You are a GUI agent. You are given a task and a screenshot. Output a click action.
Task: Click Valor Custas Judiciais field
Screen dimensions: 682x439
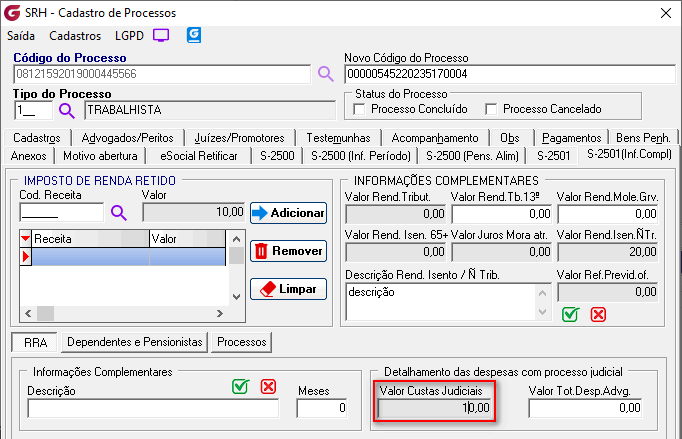(x=434, y=408)
